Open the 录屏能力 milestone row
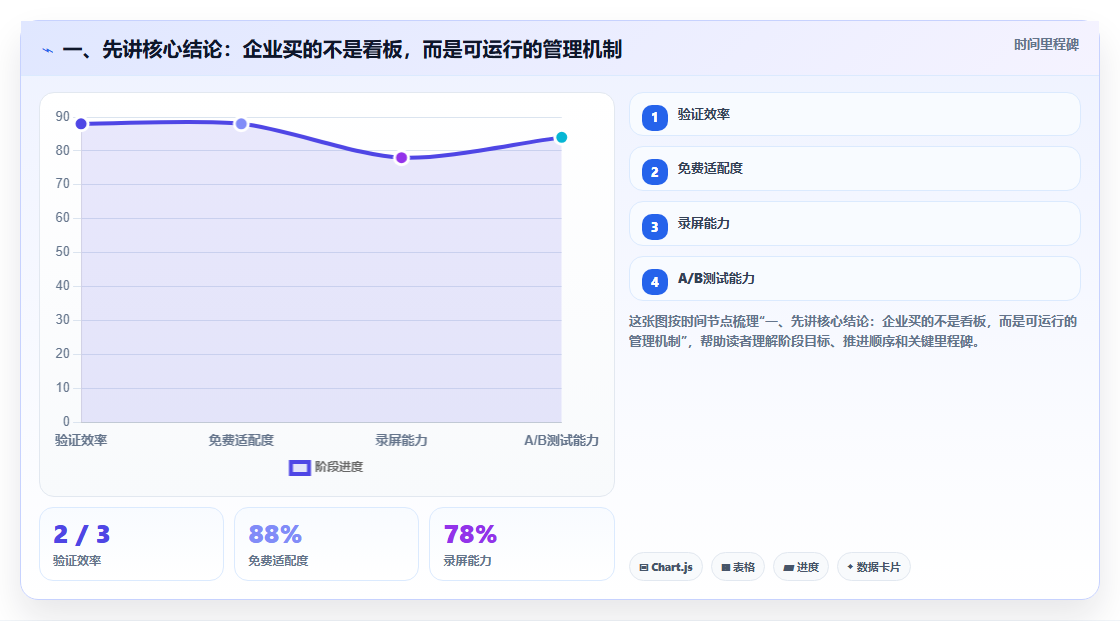This screenshot has width=1120, height=621. pyautogui.click(x=854, y=224)
